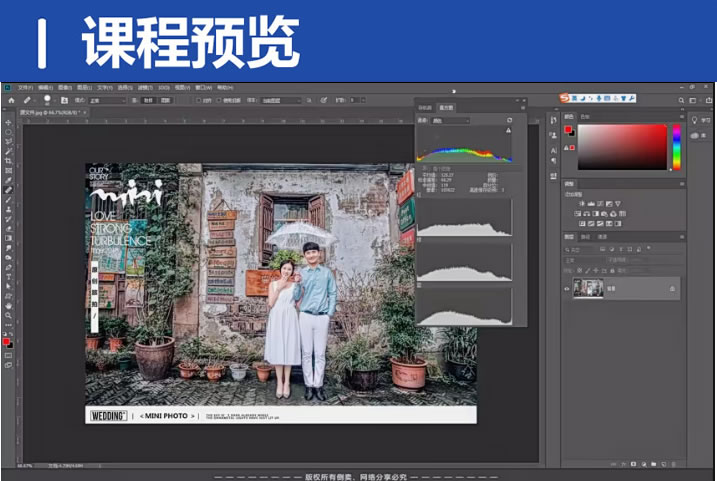Toggle the second checkbox in options bar

point(219,100)
